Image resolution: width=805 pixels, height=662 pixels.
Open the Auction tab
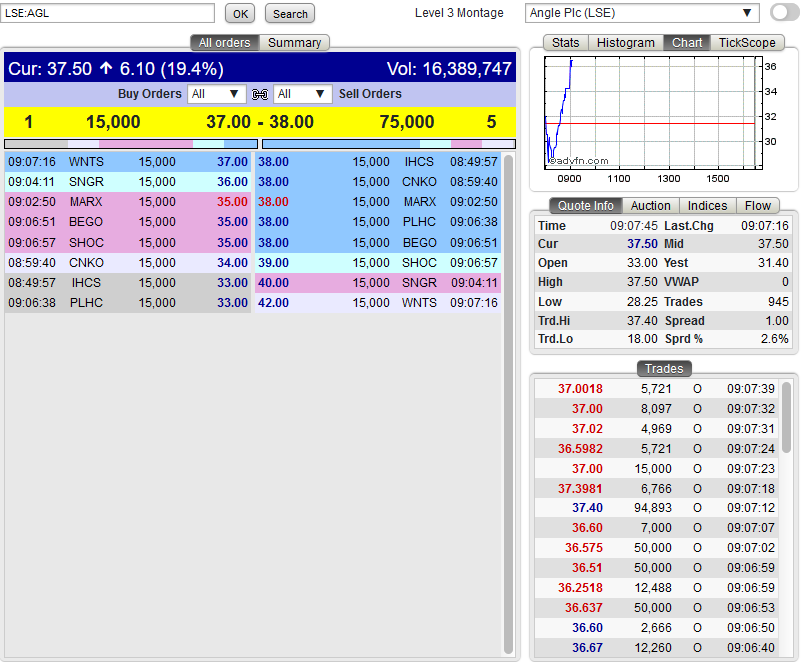(650, 206)
